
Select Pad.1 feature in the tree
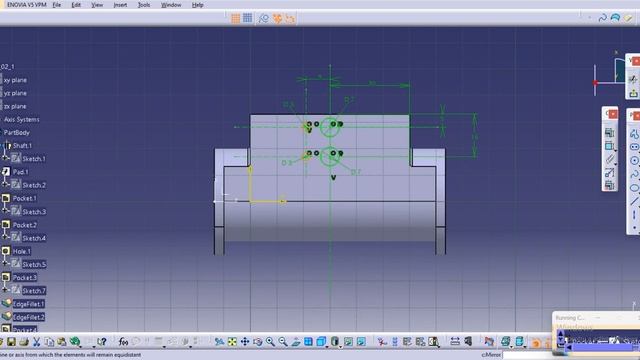20,172
